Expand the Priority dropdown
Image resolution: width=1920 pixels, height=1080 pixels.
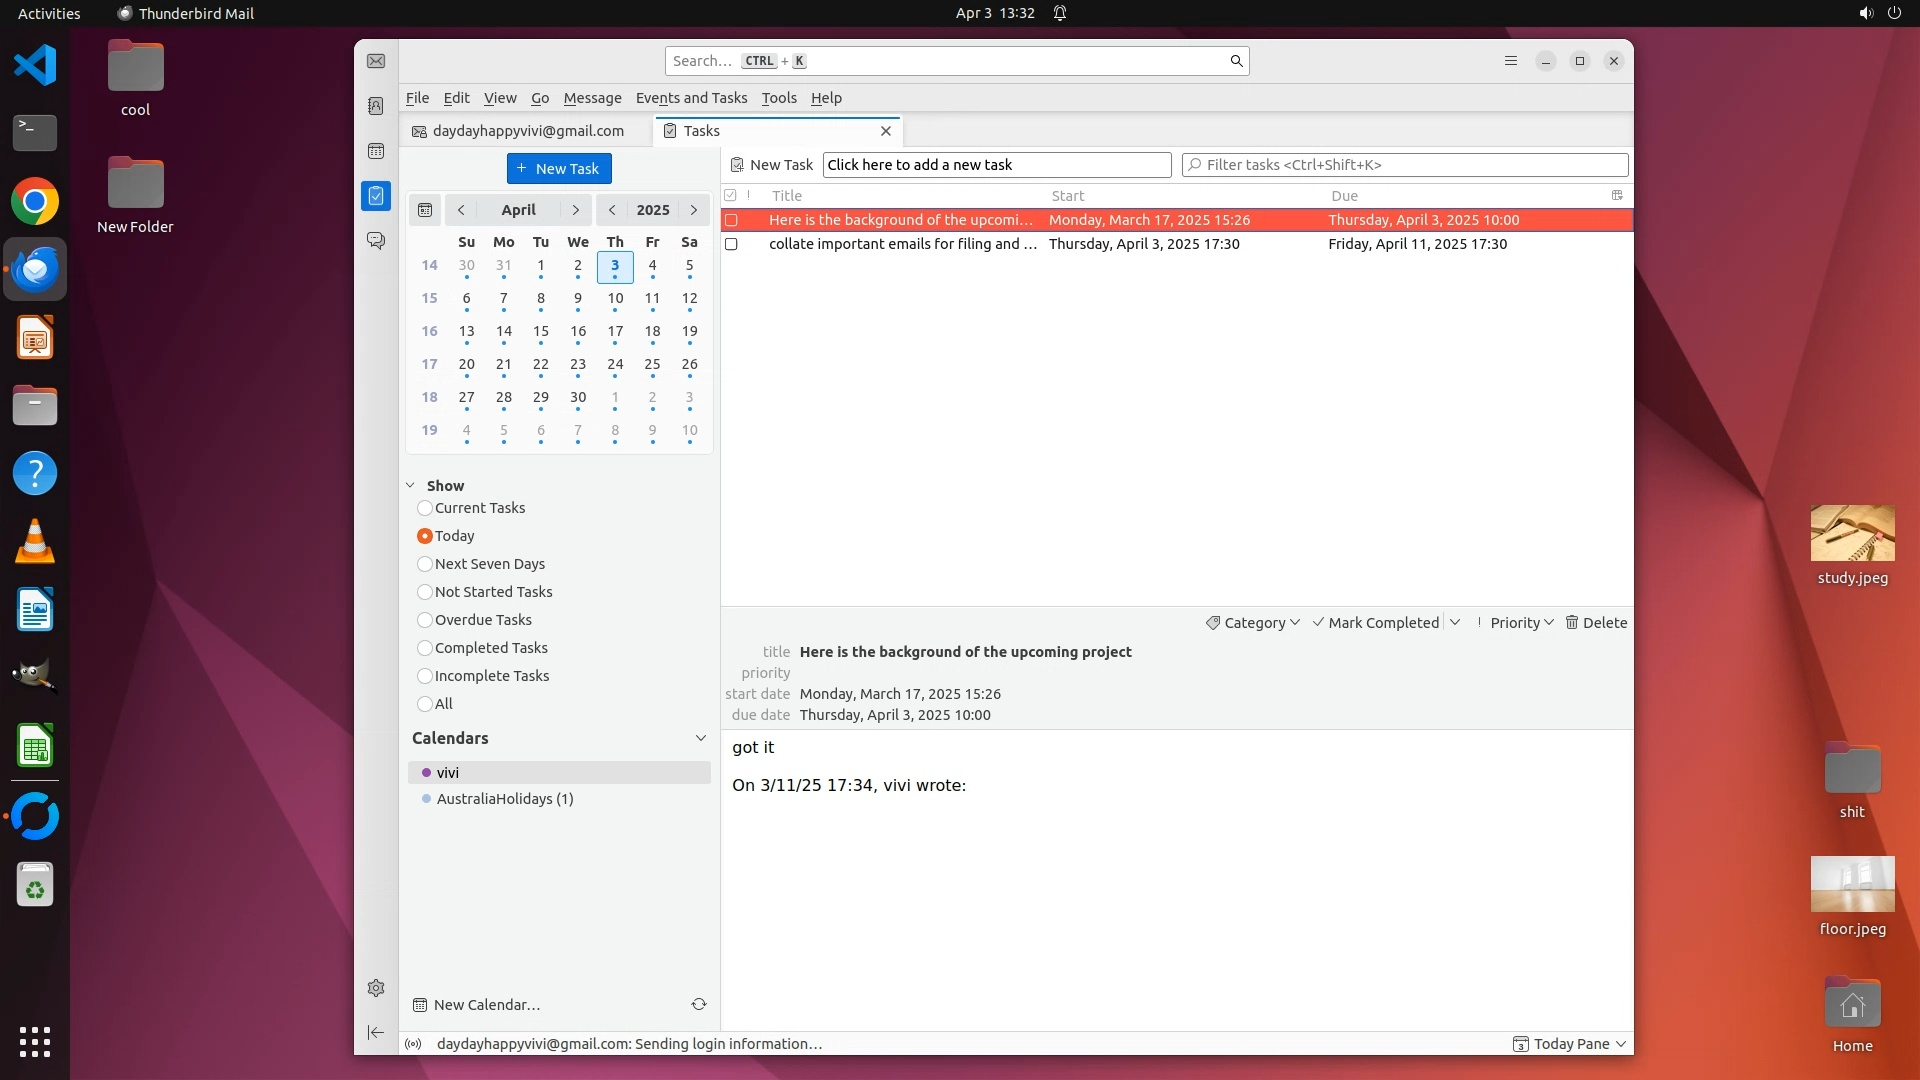point(1521,622)
